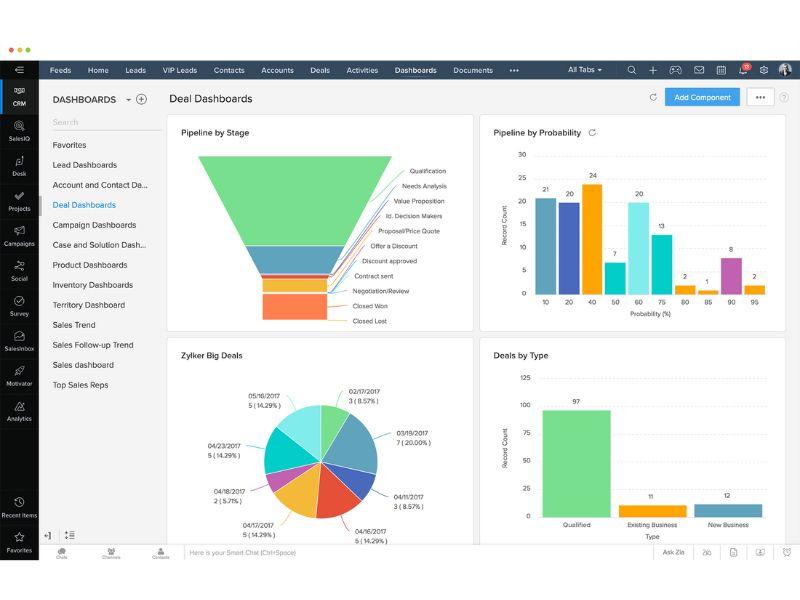Open Territory Dashboard in list

89,305
